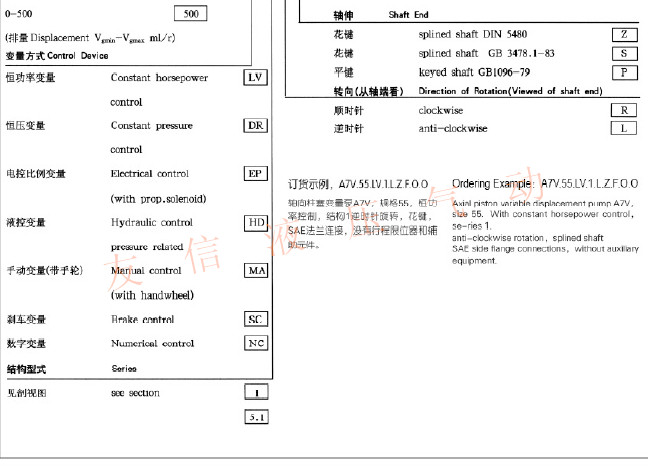Click the boxed code '500'

[191, 14]
